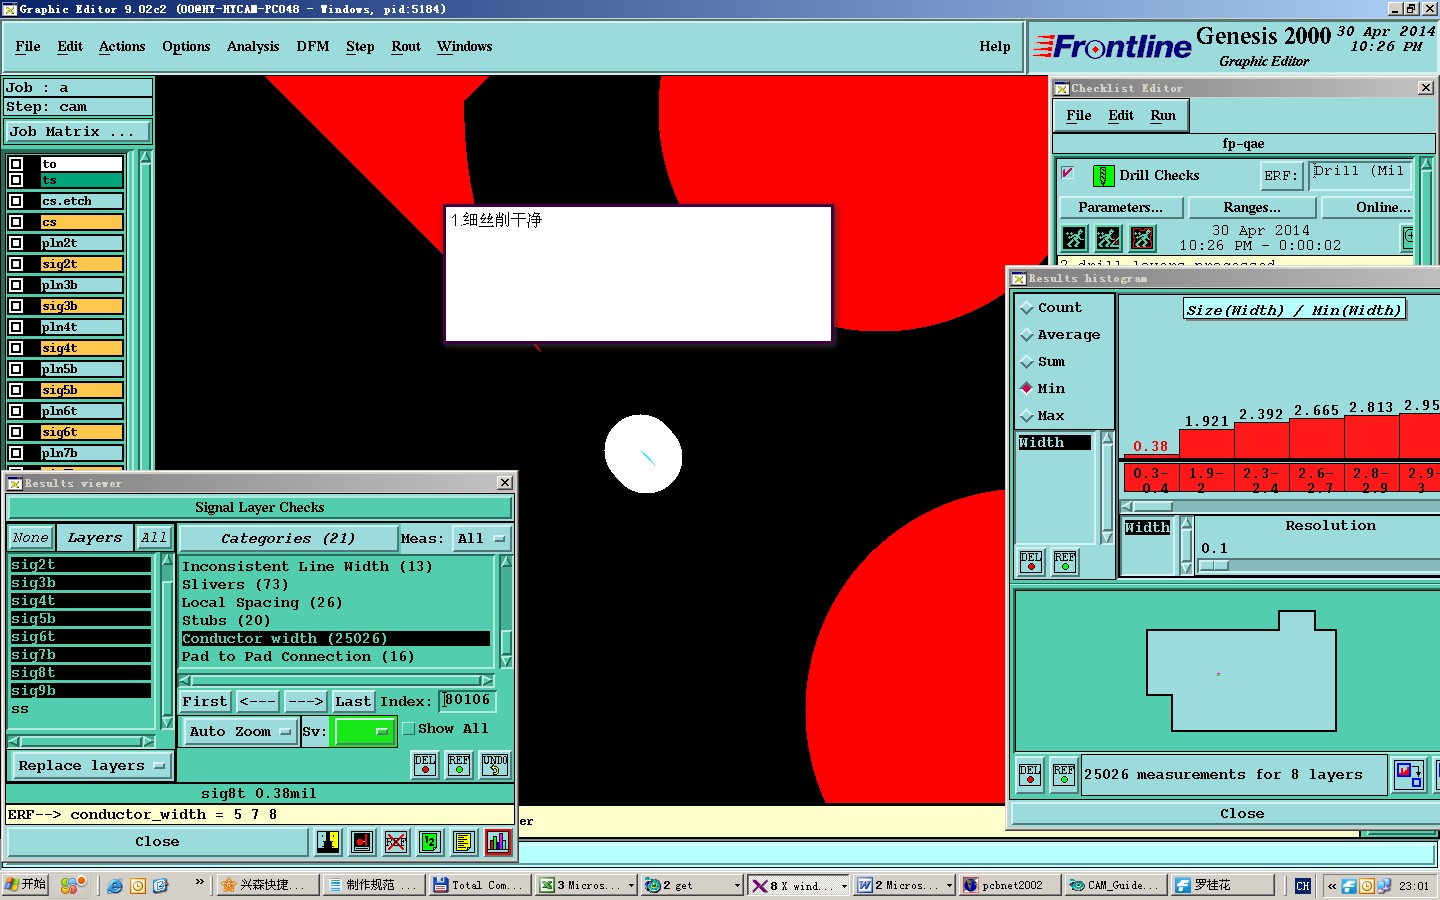The height and width of the screenshot is (900, 1440).
Task: Open Windows Start button
Action: 26,885
